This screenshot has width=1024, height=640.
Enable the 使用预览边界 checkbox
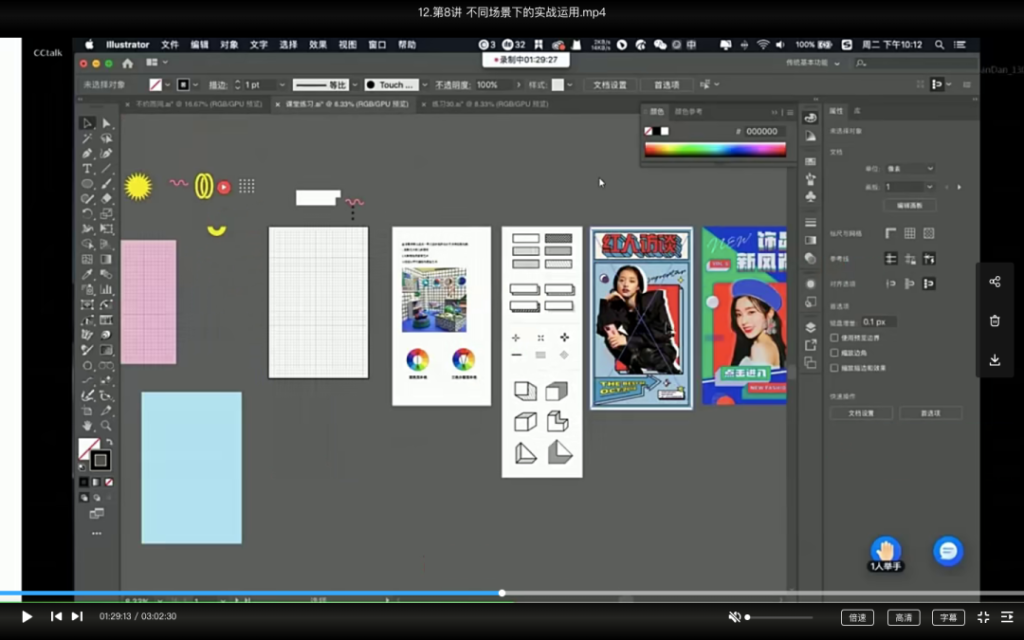click(x=835, y=338)
